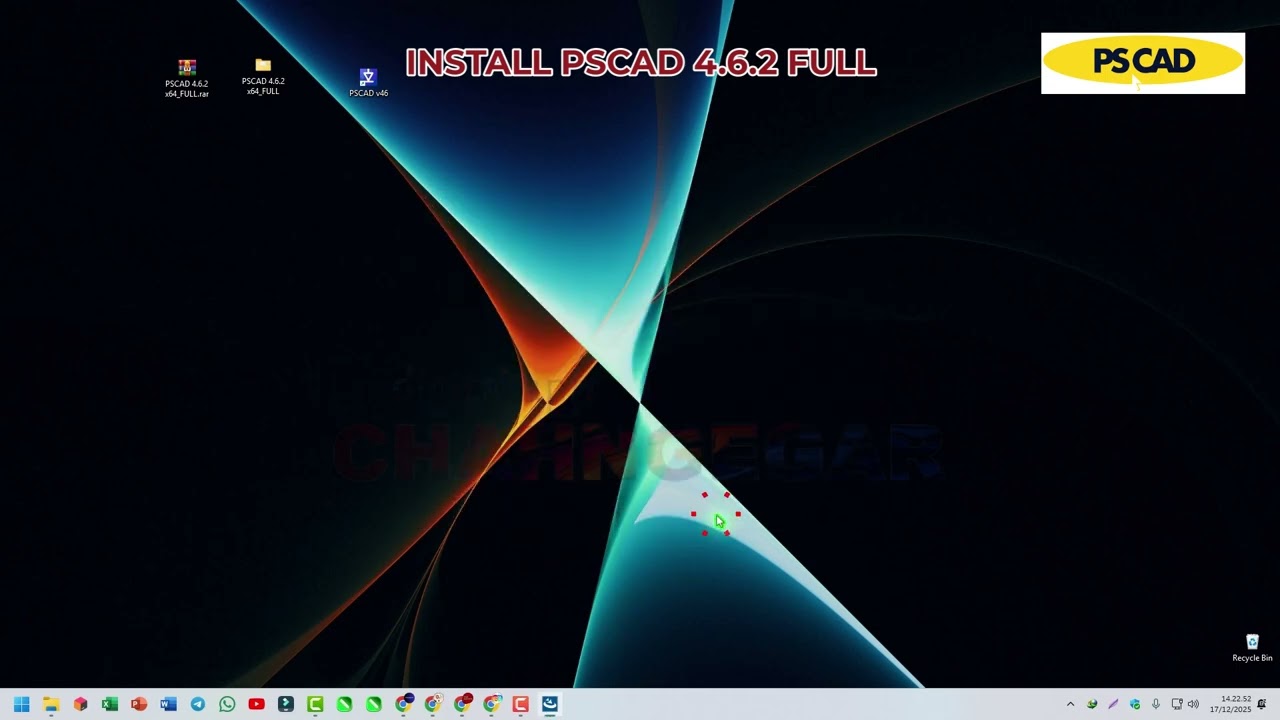Image resolution: width=1280 pixels, height=720 pixels.
Task: Open WhatsApp from the taskbar
Action: (227, 704)
